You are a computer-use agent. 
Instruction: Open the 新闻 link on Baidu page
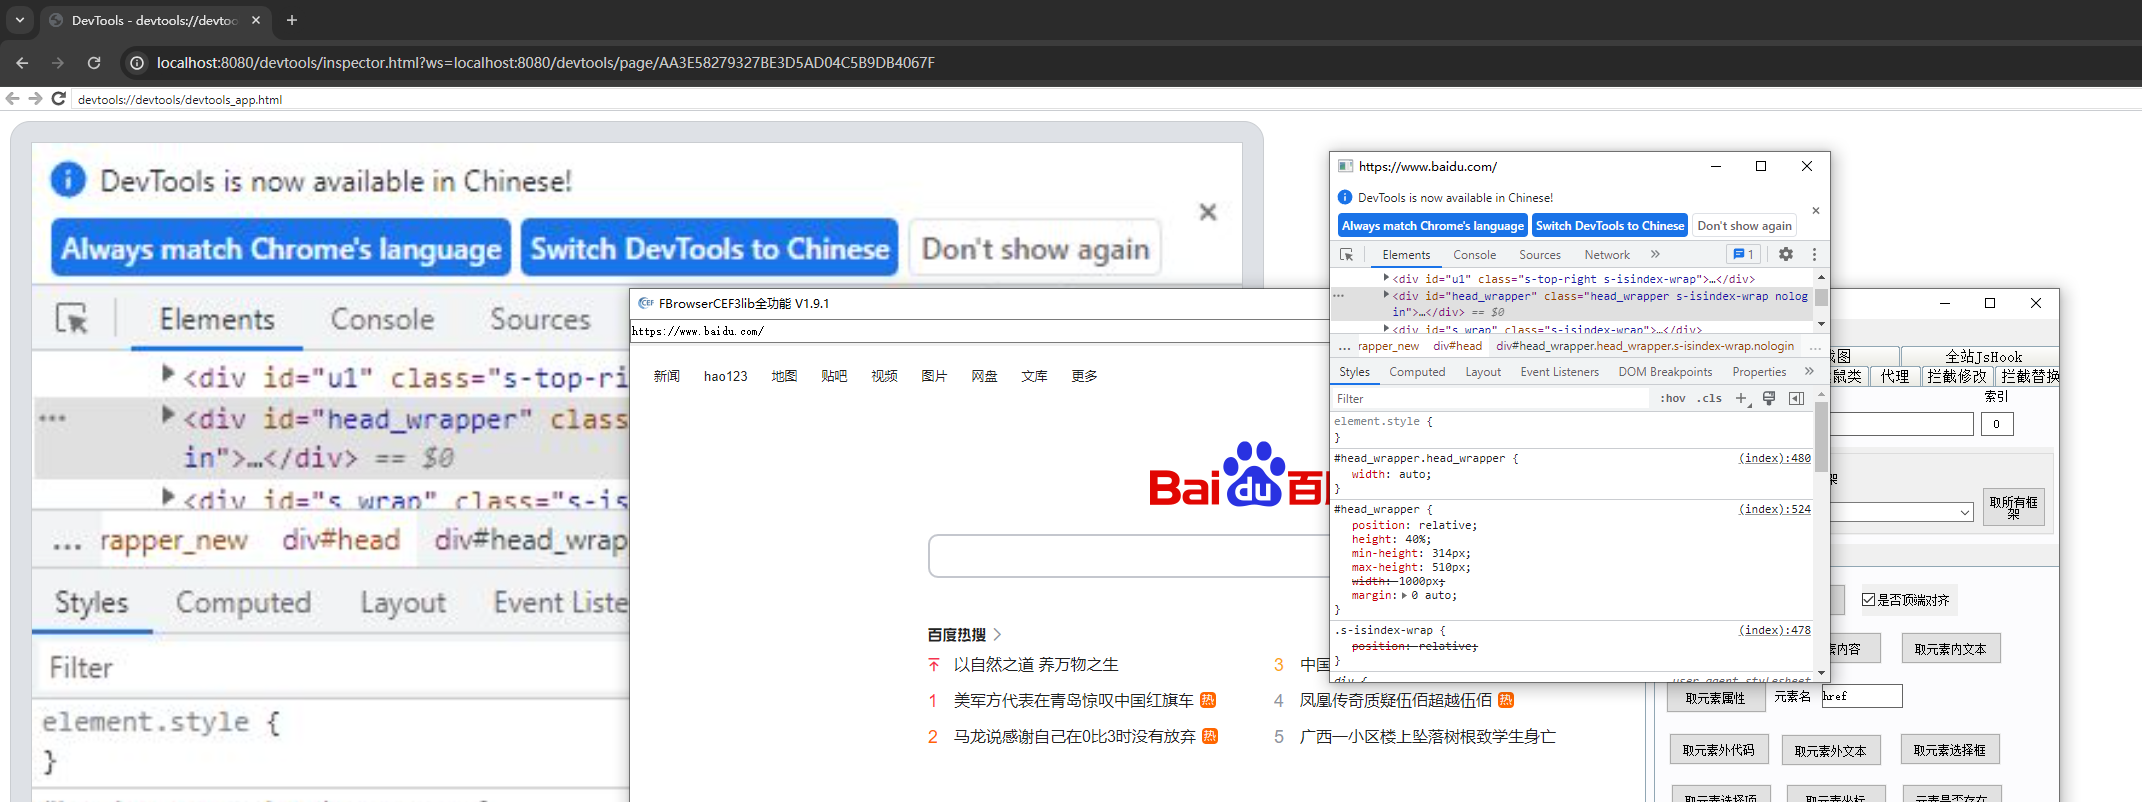click(x=667, y=376)
